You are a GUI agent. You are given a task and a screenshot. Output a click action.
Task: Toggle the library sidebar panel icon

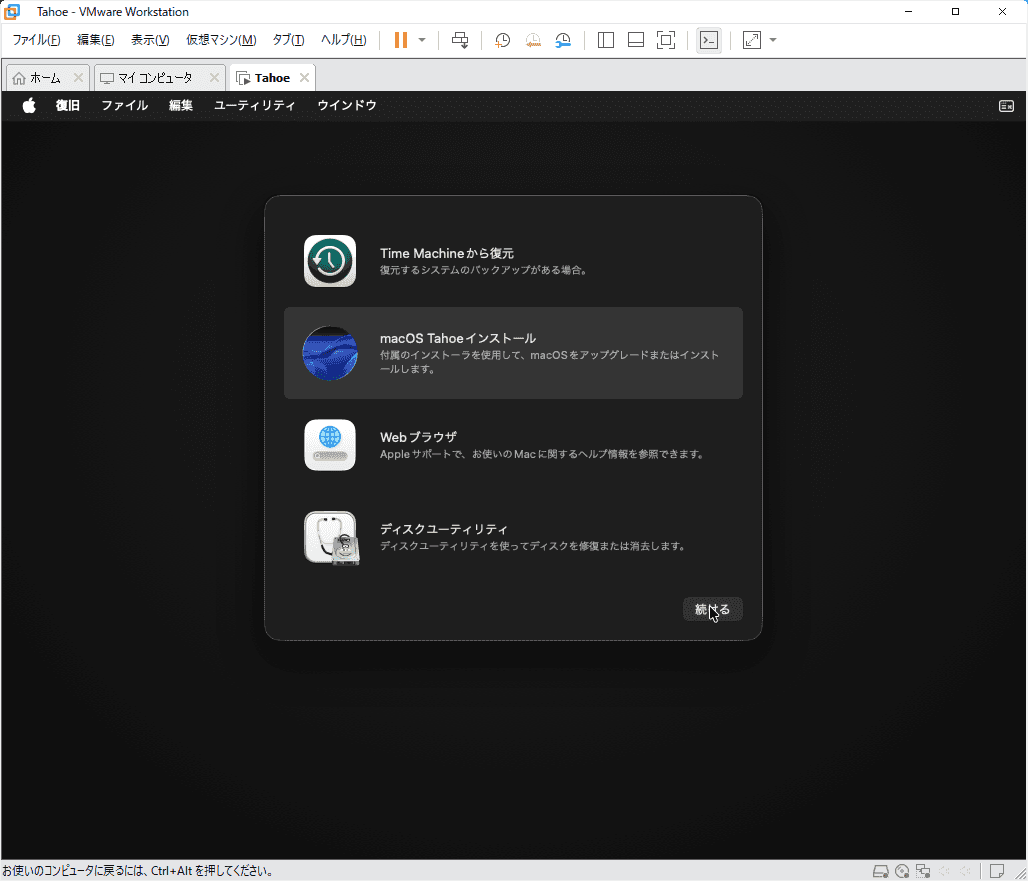[606, 40]
